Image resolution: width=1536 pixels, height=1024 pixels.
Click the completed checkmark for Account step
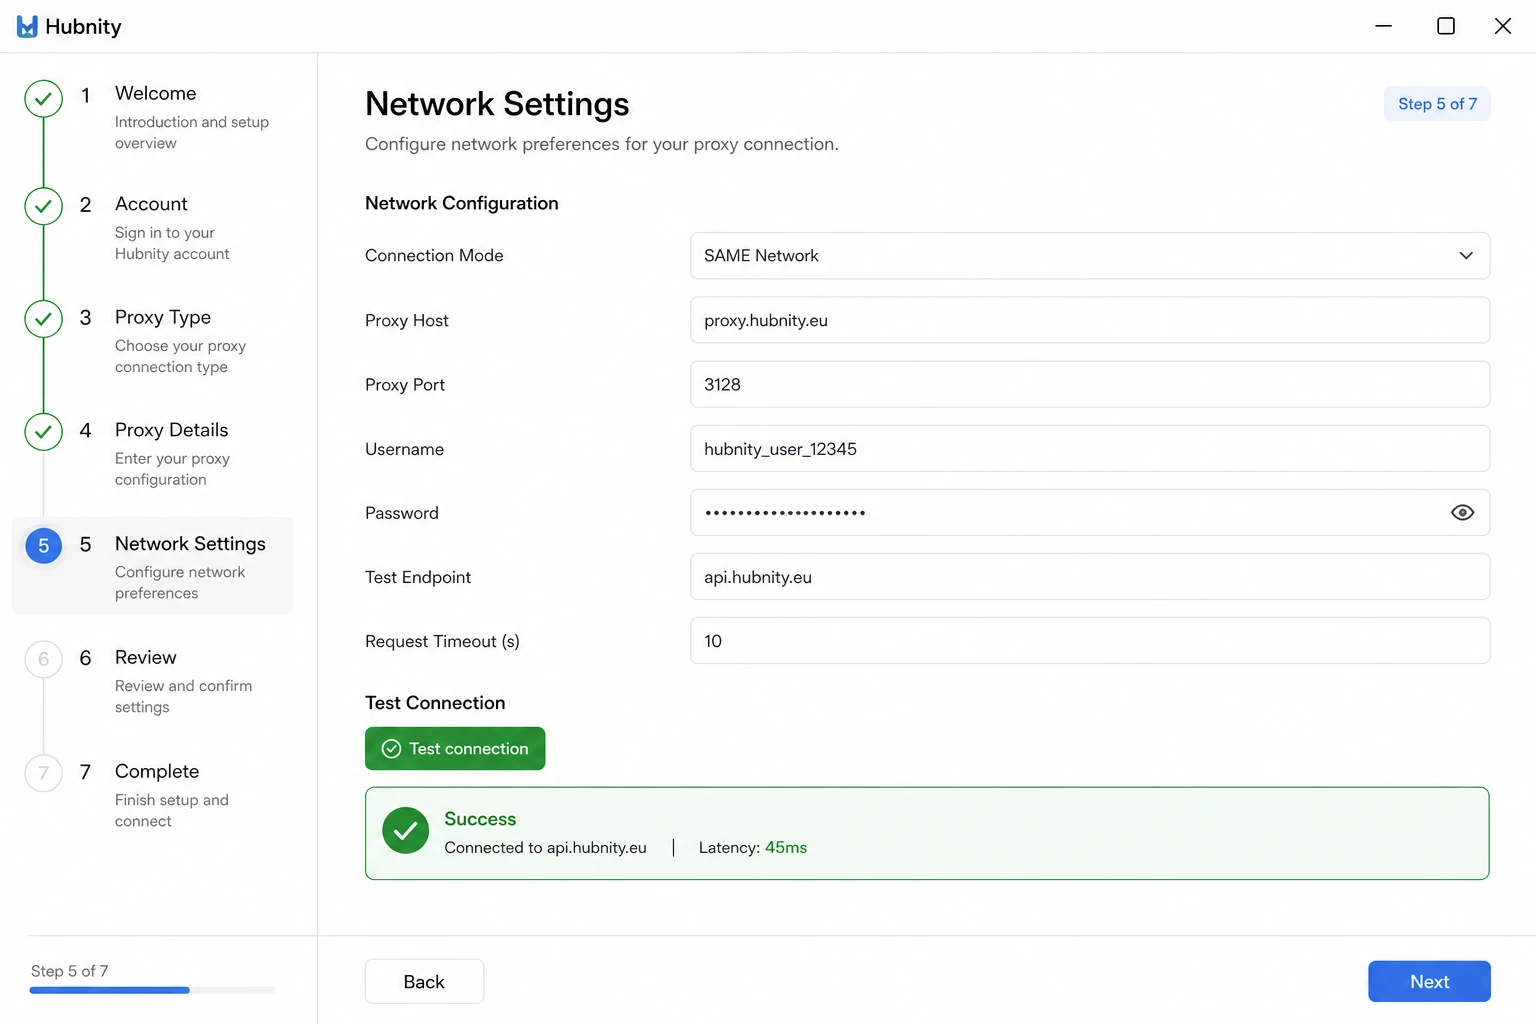[x=43, y=207]
